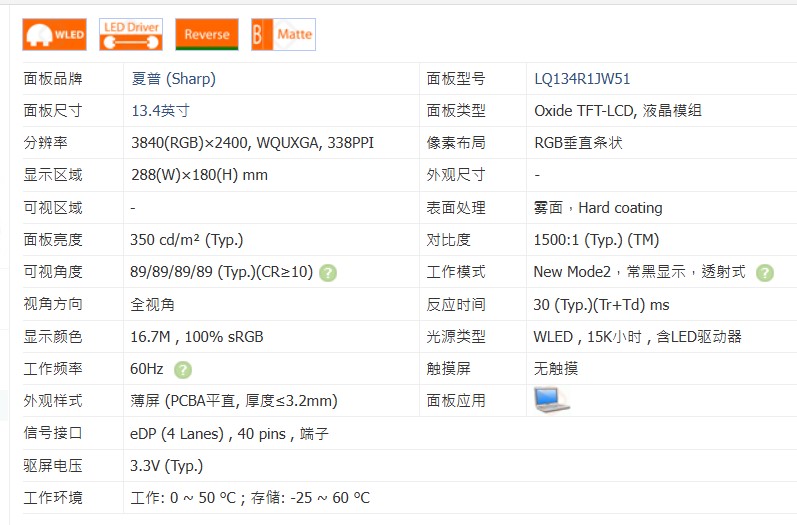The width and height of the screenshot is (797, 525).
Task: Click the 350 cd/m² brightness value
Action: (186, 240)
